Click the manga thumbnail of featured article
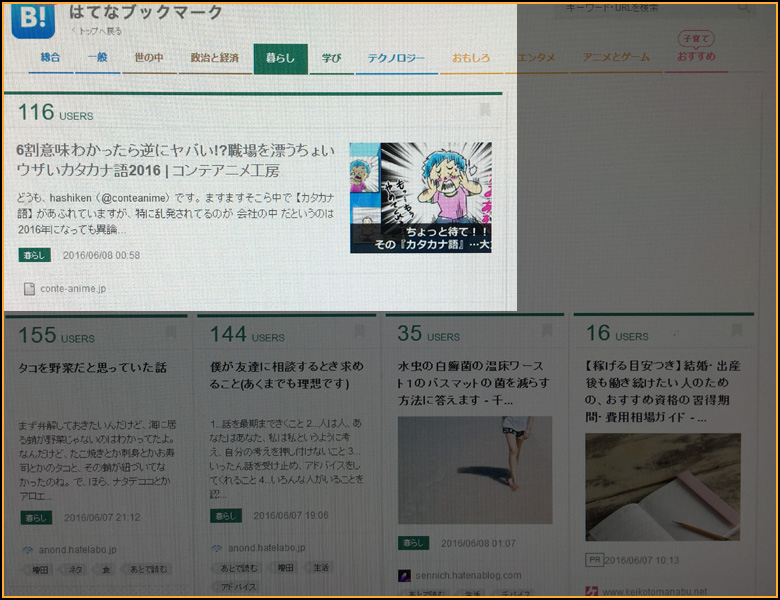780x600 pixels. click(421, 198)
